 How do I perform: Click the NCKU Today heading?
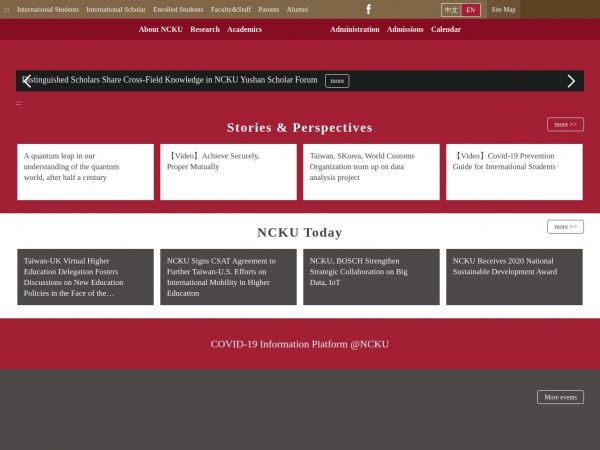pyautogui.click(x=300, y=232)
